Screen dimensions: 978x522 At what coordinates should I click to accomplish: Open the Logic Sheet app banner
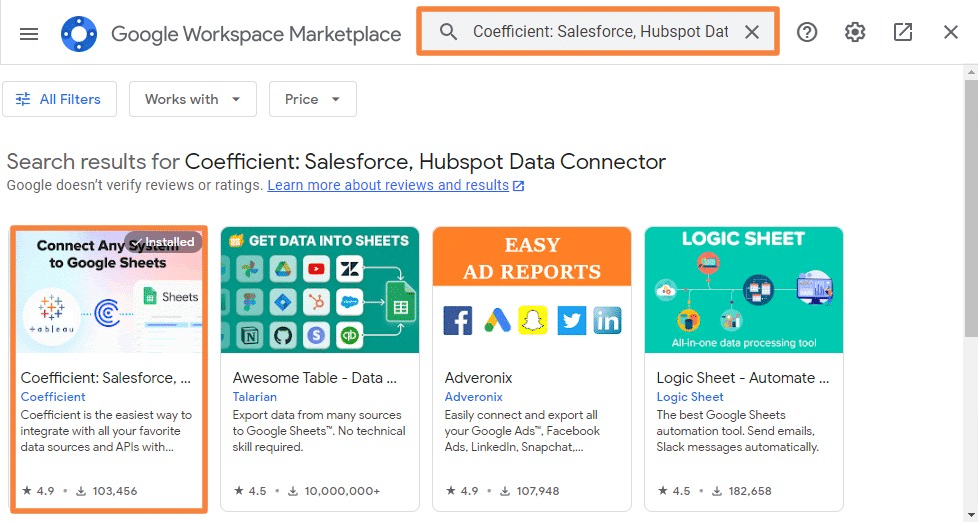[x=743, y=290]
